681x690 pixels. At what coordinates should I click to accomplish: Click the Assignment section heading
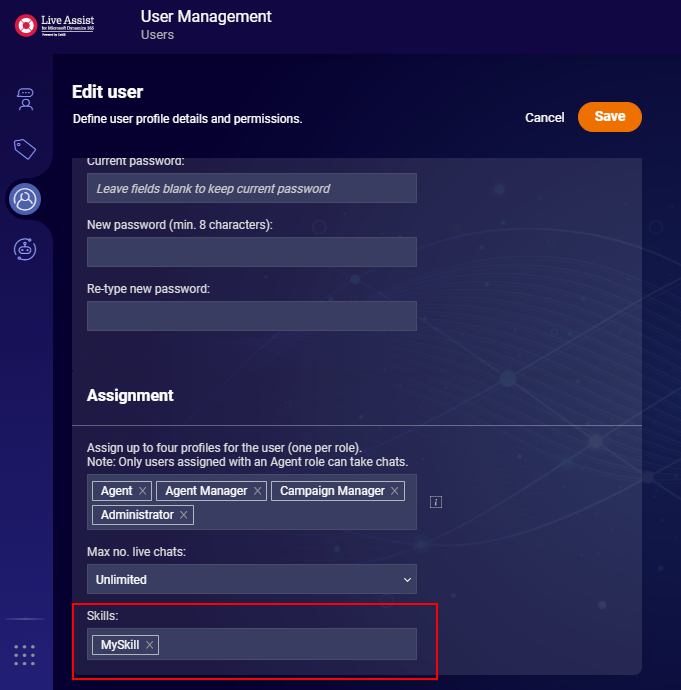130,396
